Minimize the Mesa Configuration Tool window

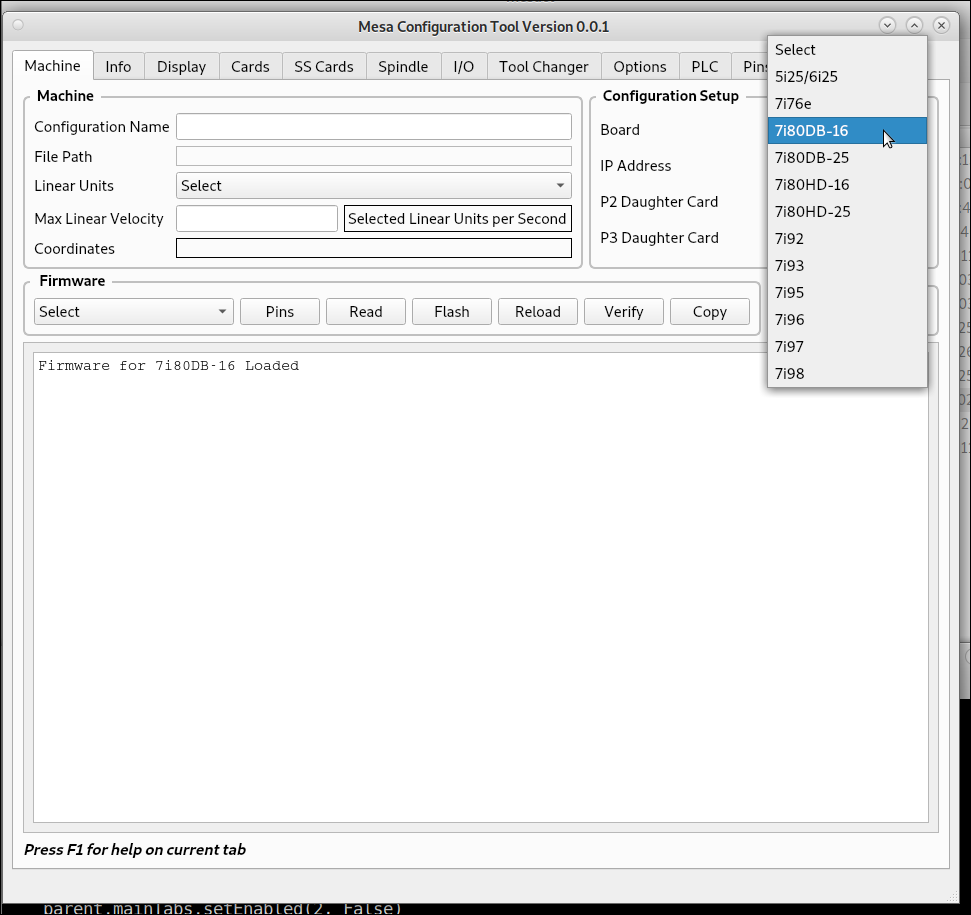click(x=887, y=25)
